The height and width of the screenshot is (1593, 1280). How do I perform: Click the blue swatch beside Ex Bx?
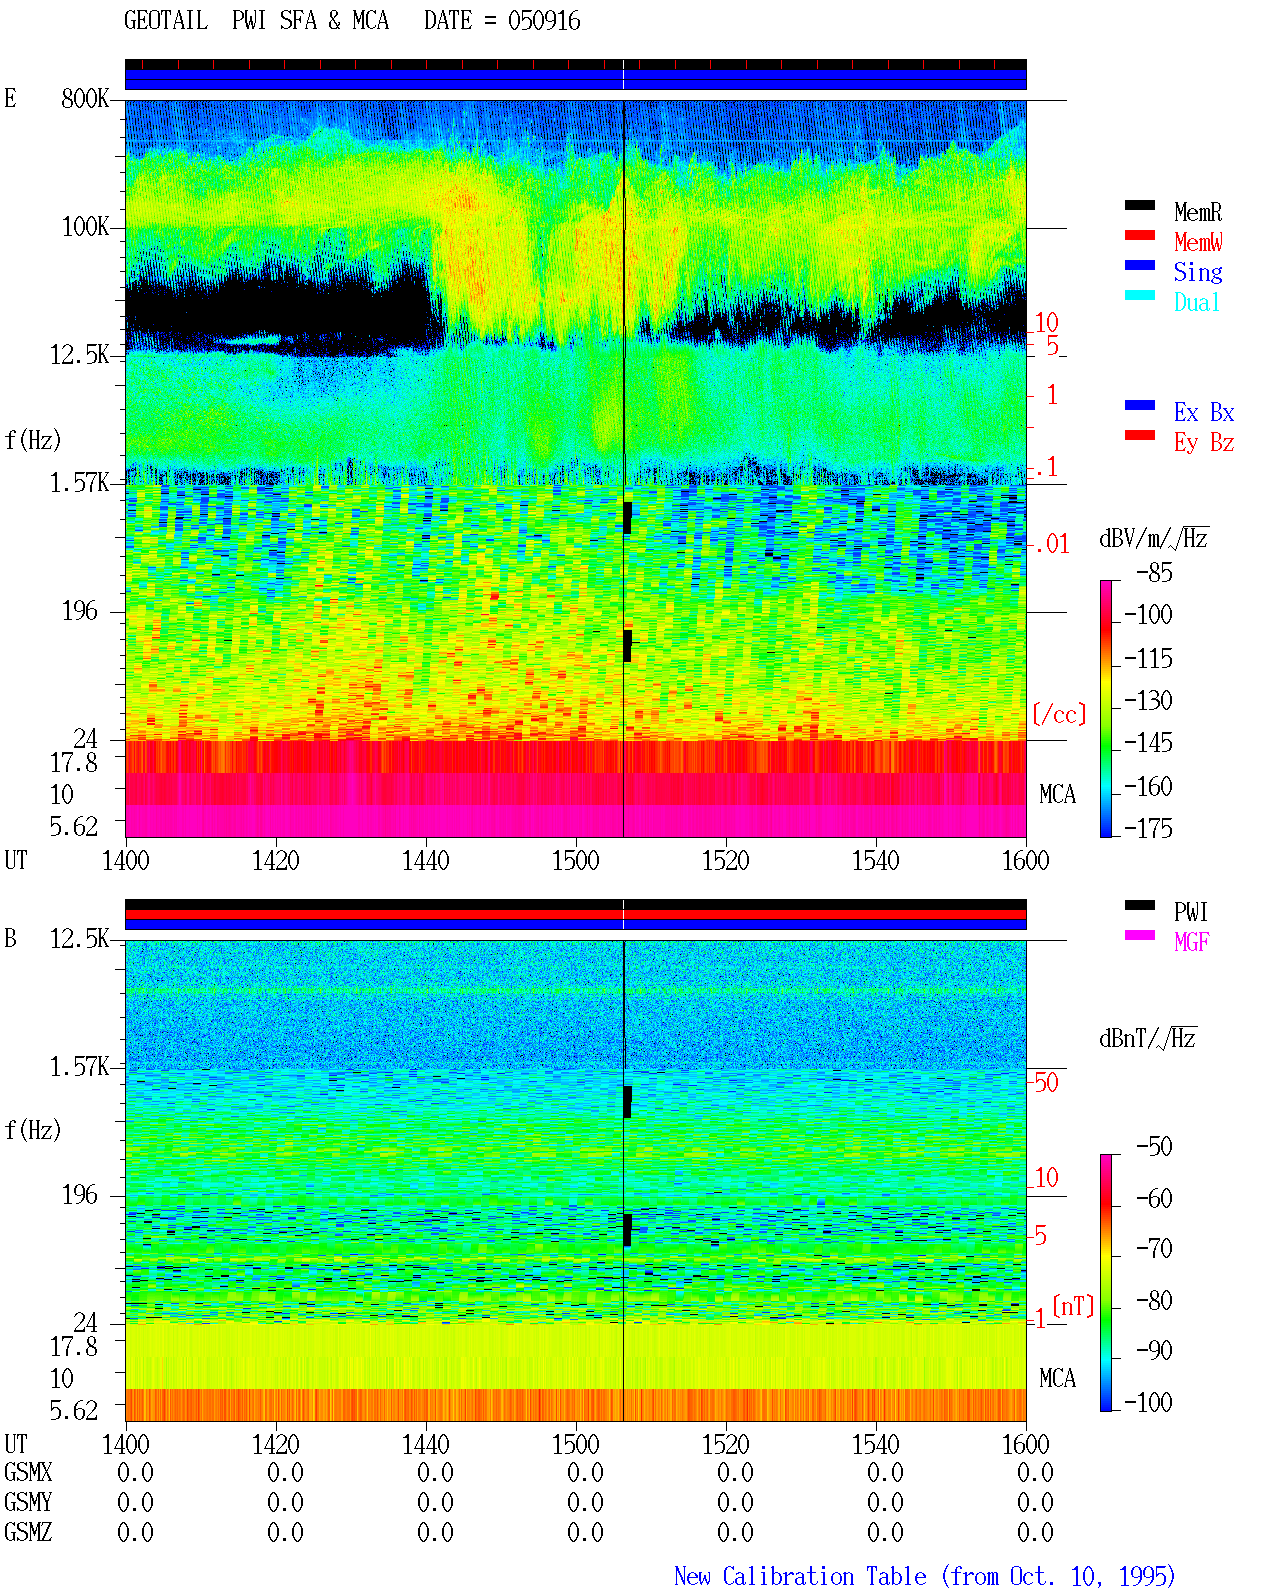(x=1140, y=405)
